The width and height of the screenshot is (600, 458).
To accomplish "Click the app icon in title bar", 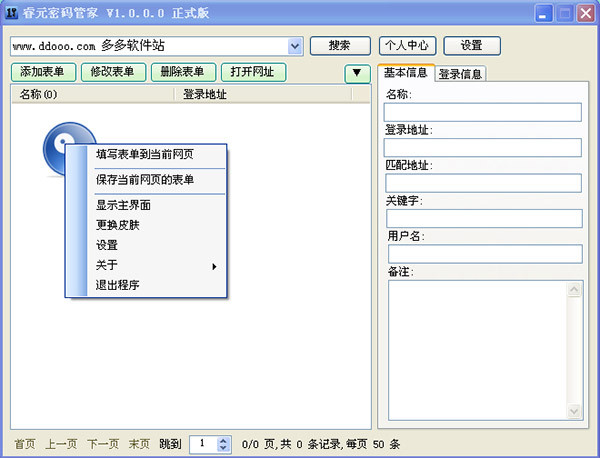I will click(x=11, y=13).
